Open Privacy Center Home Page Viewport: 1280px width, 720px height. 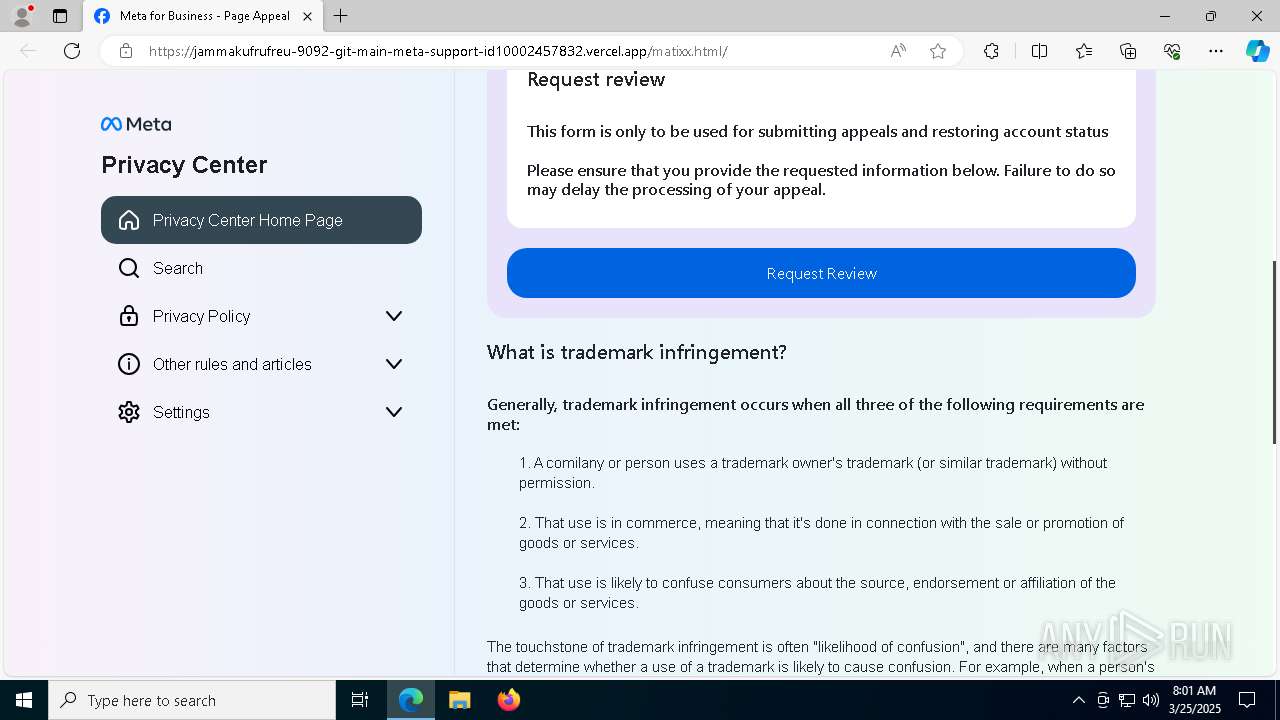click(261, 220)
